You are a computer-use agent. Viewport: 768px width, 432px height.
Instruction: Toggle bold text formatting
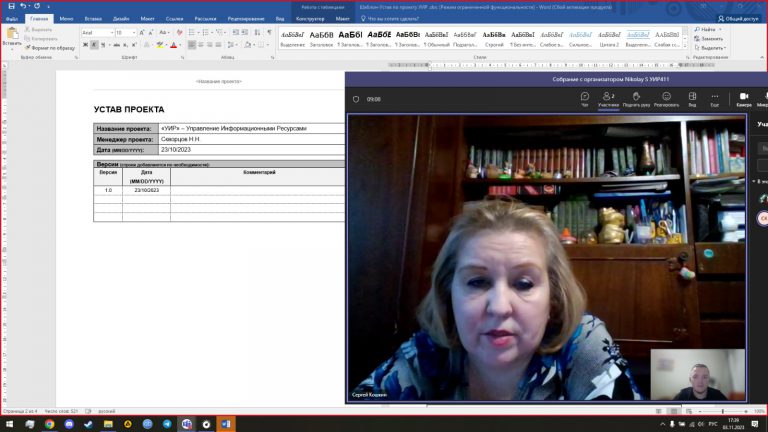pyautogui.click(x=85, y=45)
